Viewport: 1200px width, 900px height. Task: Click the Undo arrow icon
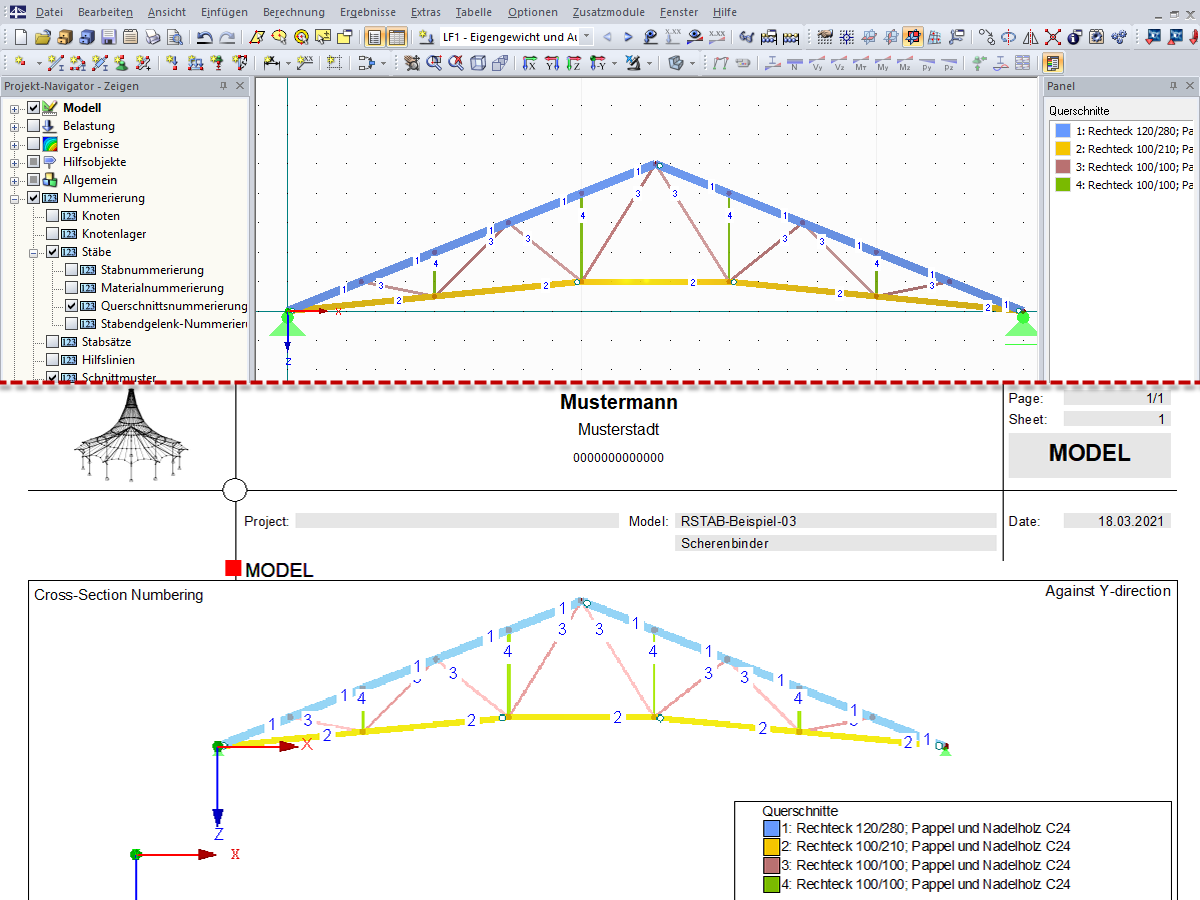(x=205, y=37)
